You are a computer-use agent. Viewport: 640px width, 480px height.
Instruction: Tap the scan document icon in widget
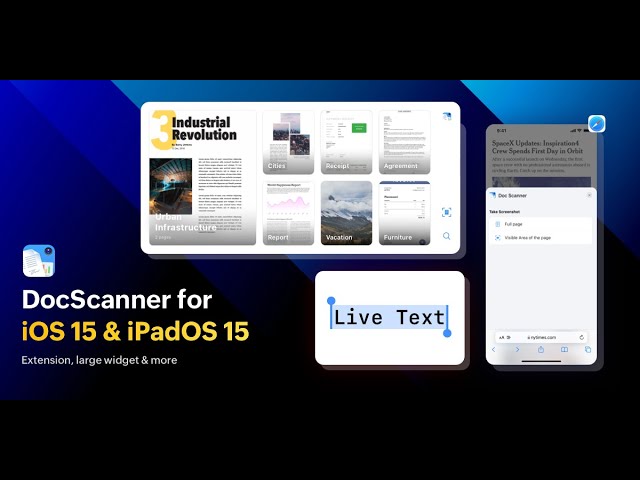click(x=446, y=213)
